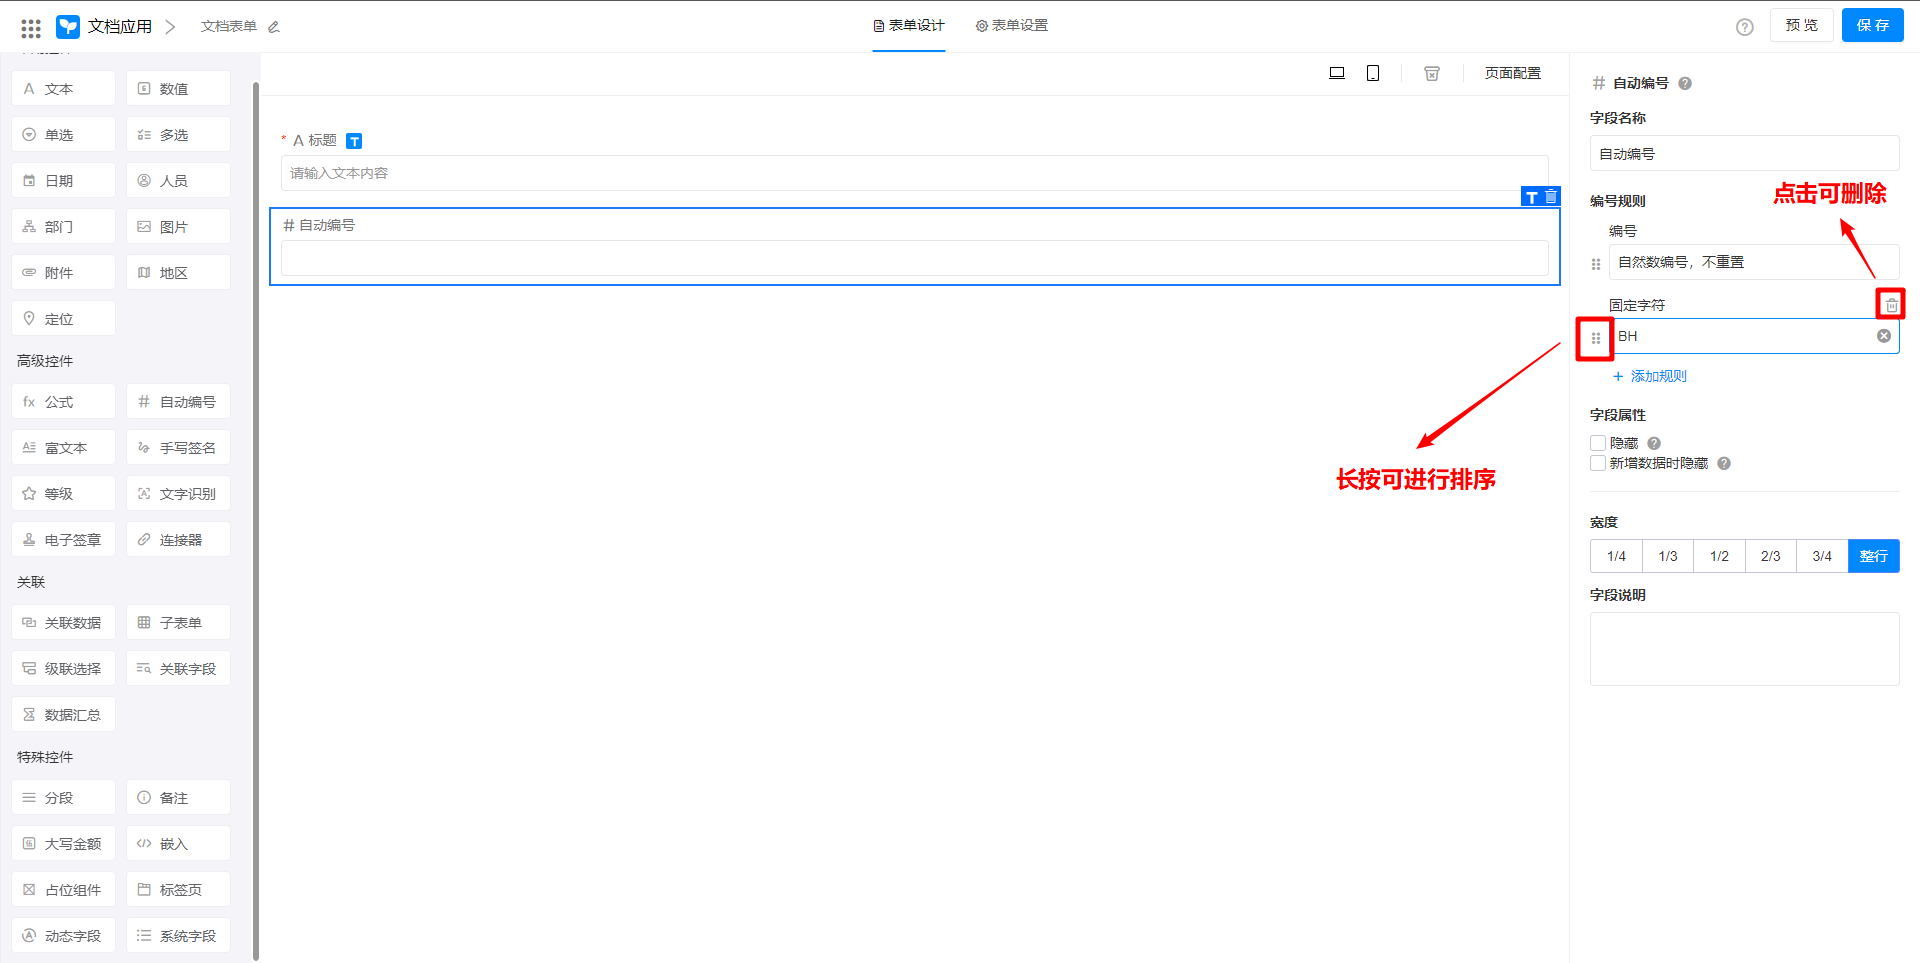The height and width of the screenshot is (963, 1920).
Task: Open 页面配置 settings
Action: pos(1512,73)
